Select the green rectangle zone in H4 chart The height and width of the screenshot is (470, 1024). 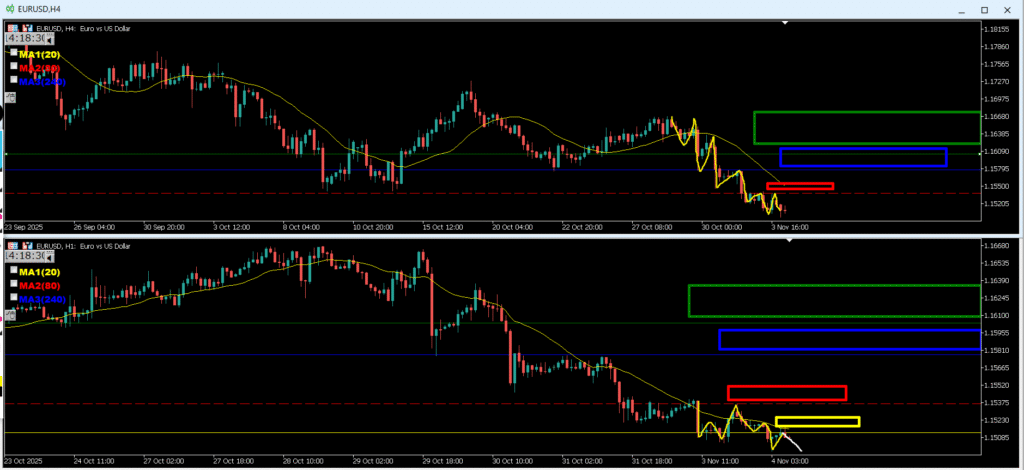click(866, 113)
